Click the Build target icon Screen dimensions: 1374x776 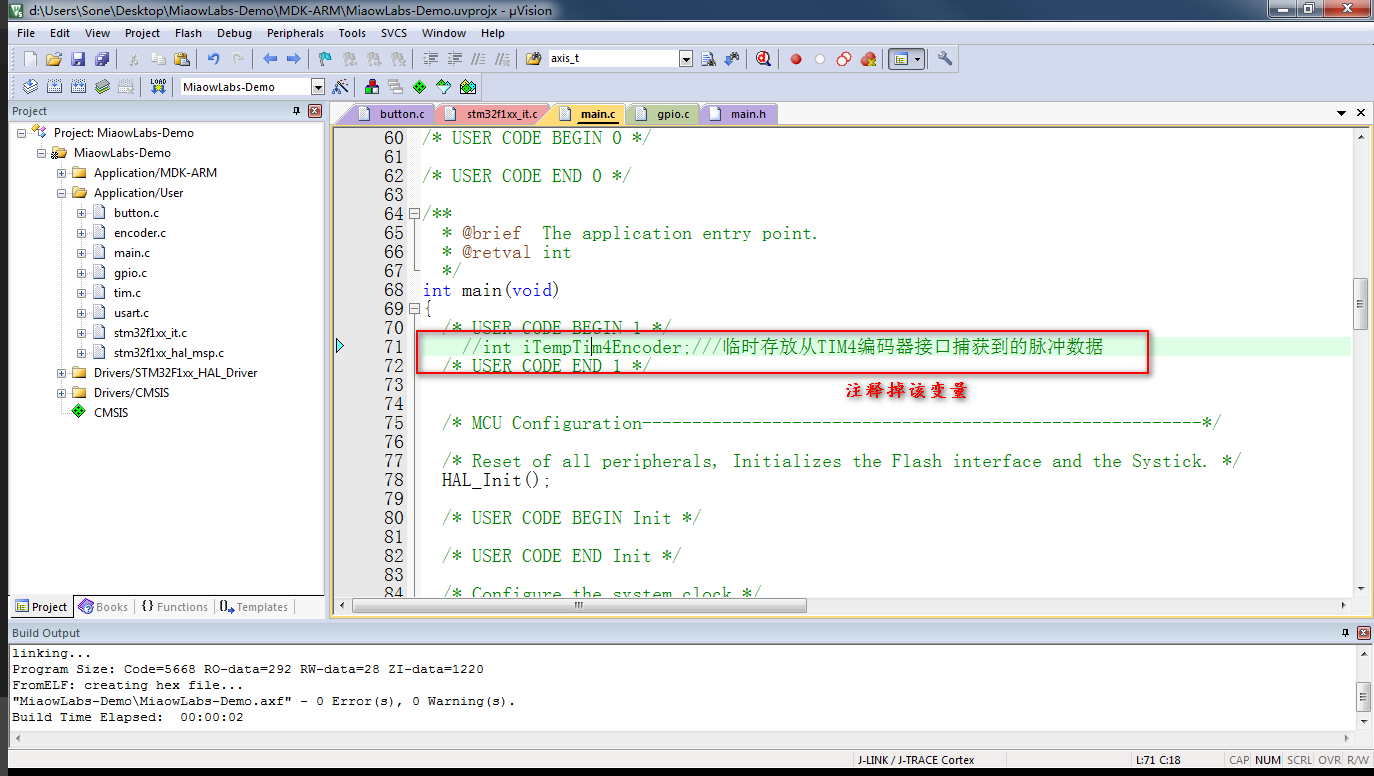[x=54, y=87]
